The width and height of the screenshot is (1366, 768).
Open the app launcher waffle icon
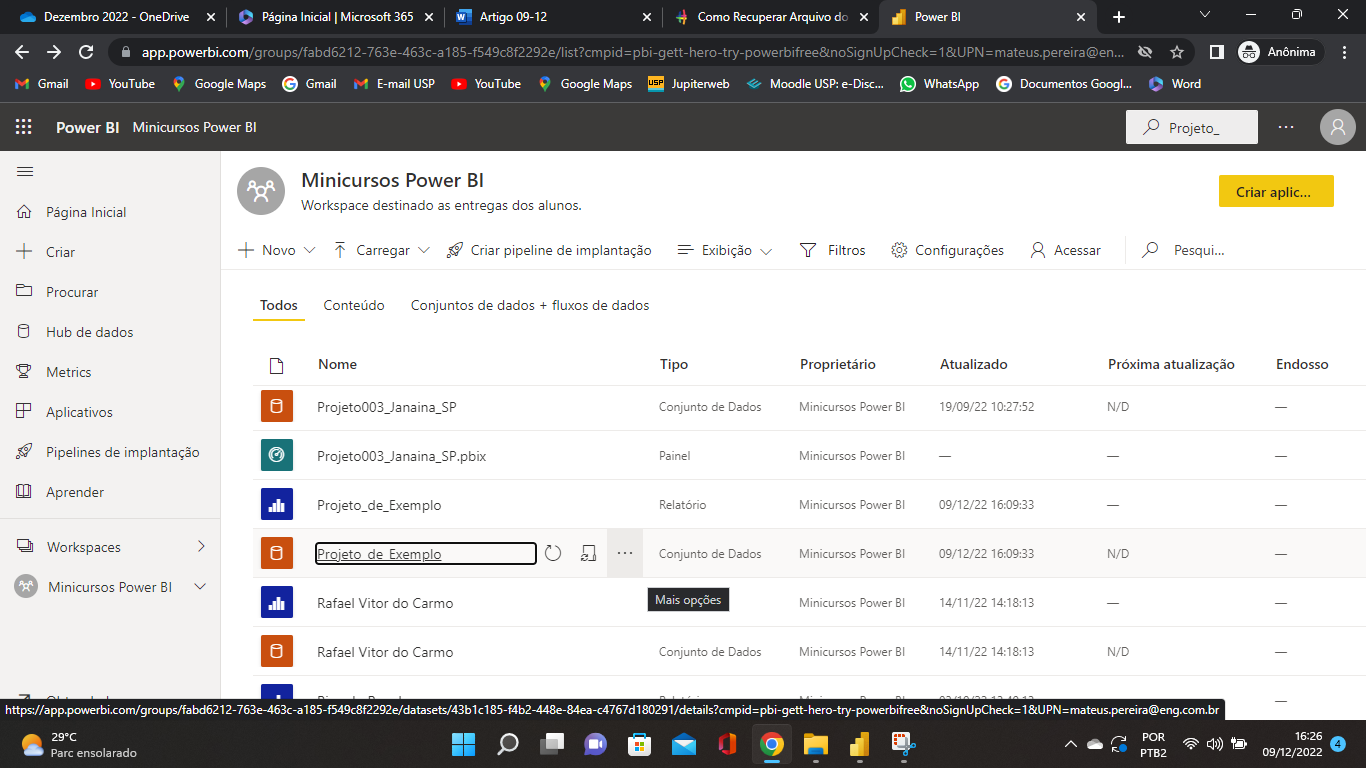24,127
